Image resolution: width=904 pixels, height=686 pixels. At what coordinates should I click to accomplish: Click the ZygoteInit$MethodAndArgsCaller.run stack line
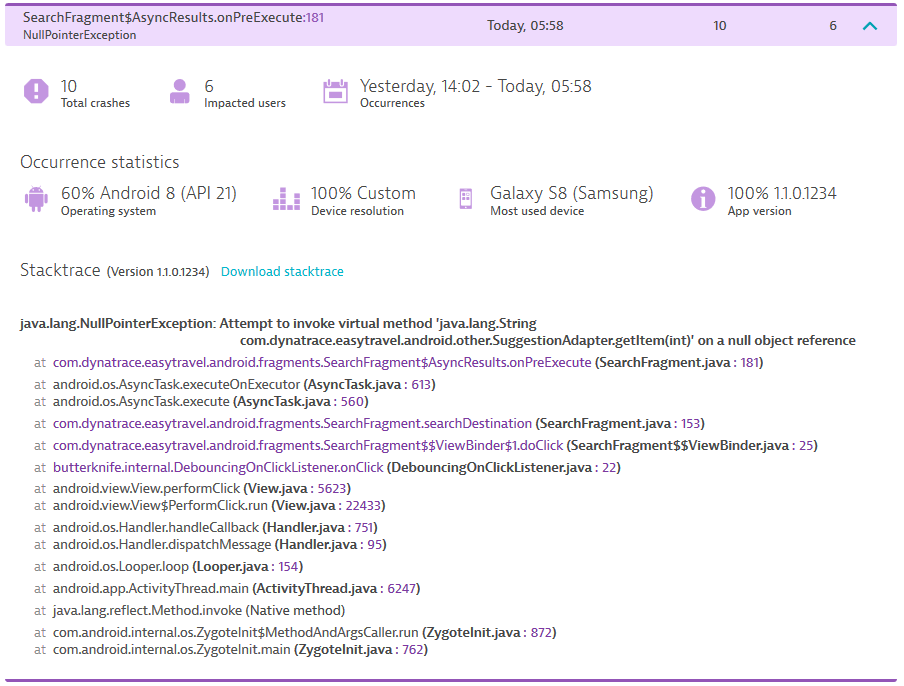point(295,632)
